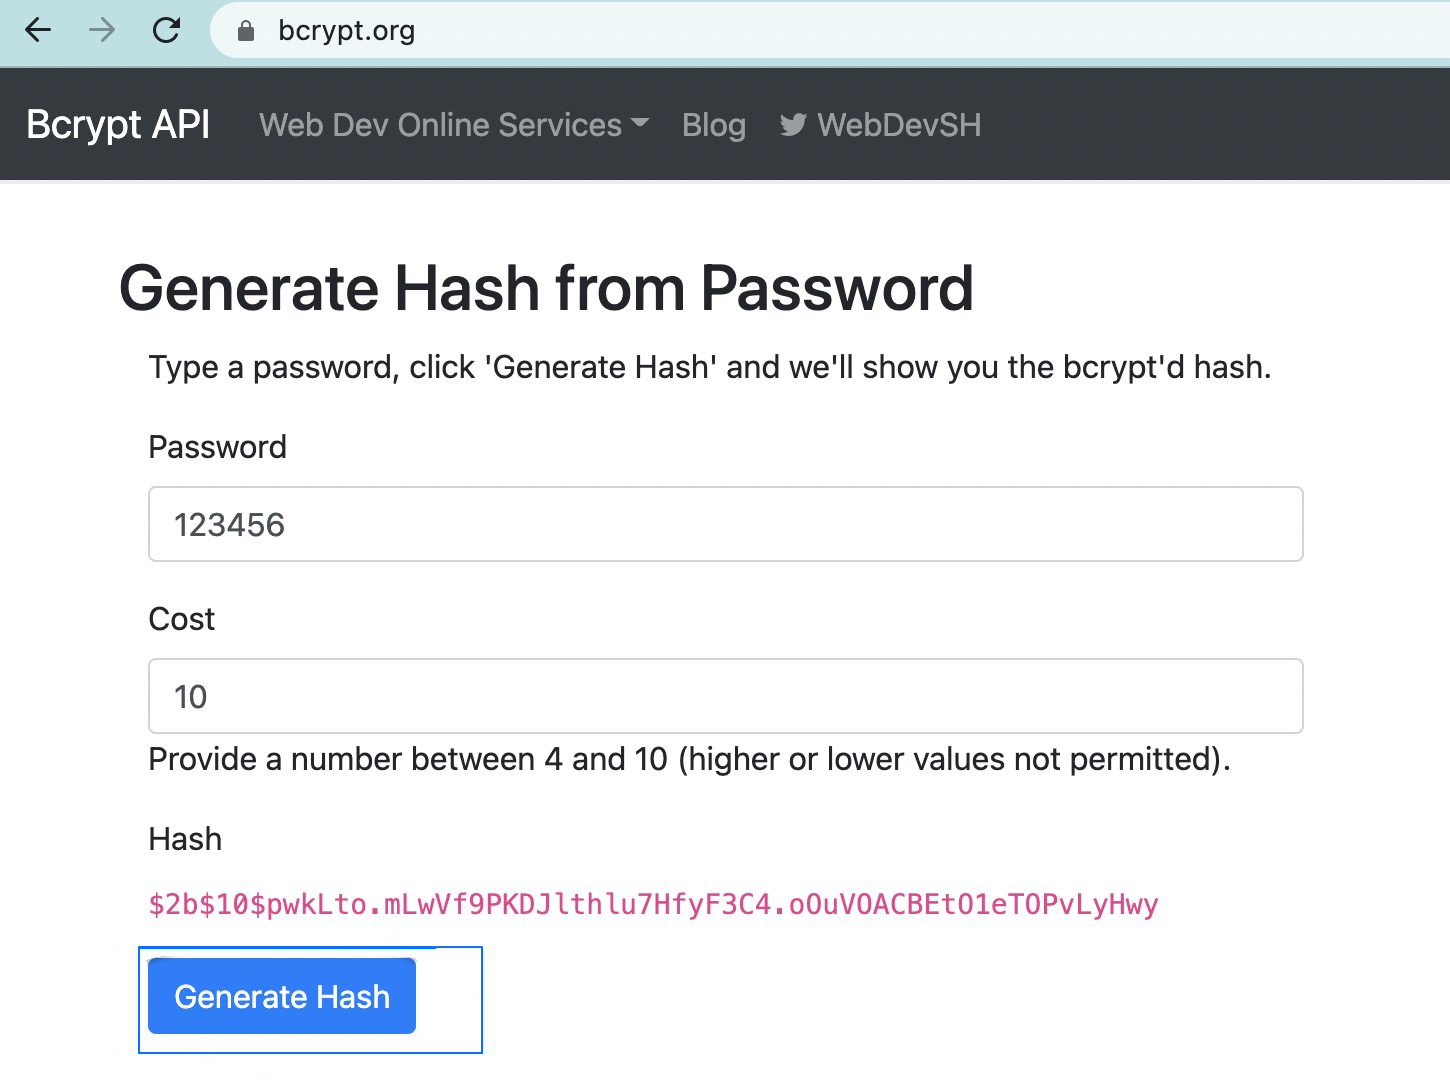Reload the bcrypt.org page

click(x=166, y=31)
